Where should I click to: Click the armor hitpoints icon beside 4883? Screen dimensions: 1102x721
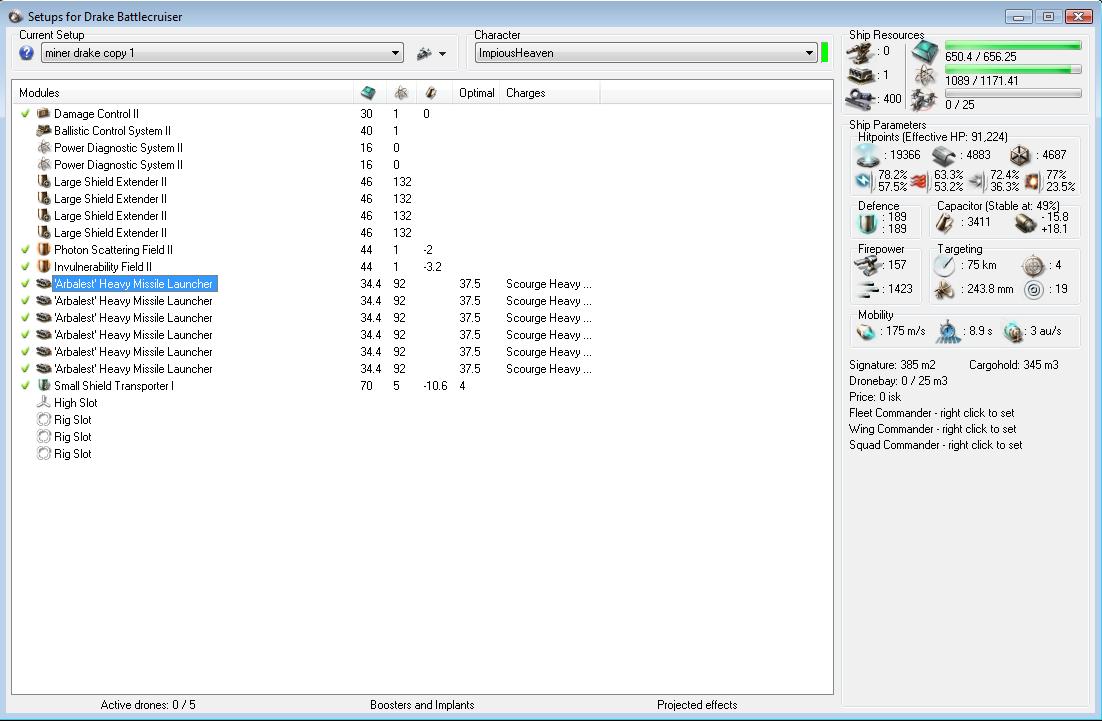coord(945,156)
